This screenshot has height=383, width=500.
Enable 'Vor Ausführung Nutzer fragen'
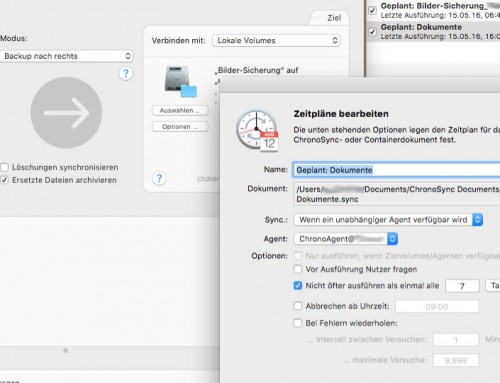(298, 269)
